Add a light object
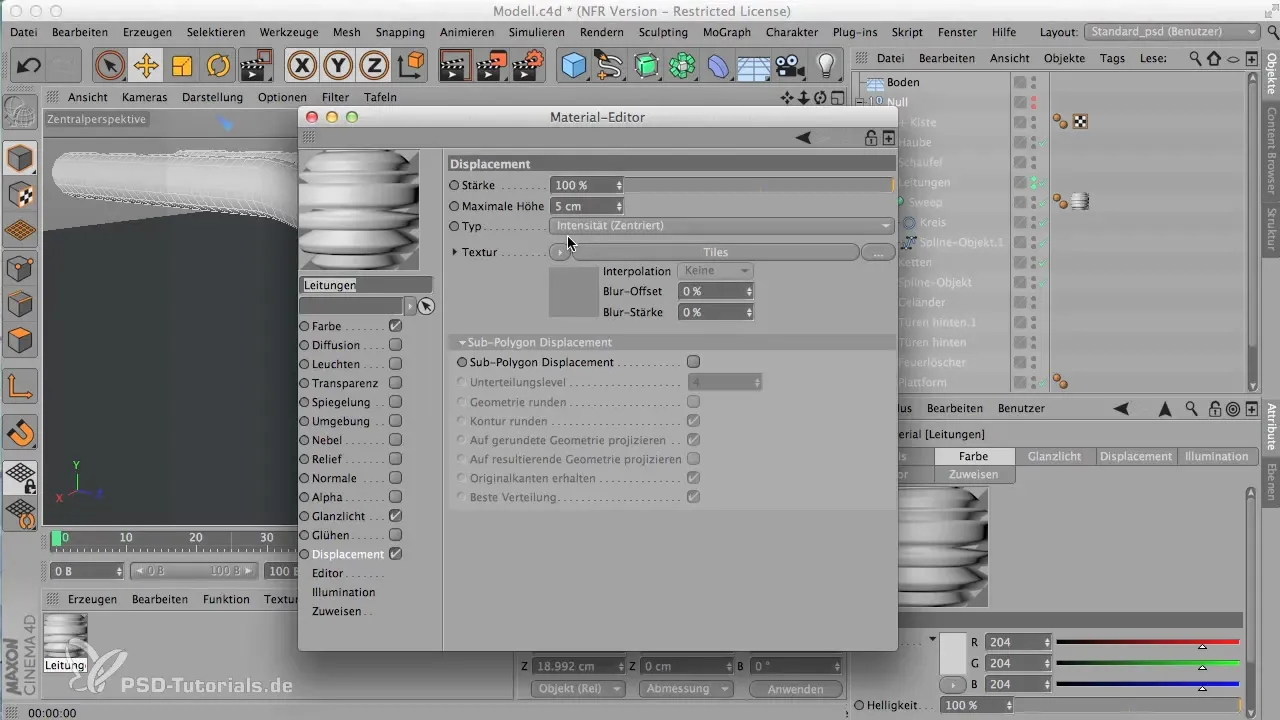Screen dimensions: 1280x720 click(x=826, y=66)
